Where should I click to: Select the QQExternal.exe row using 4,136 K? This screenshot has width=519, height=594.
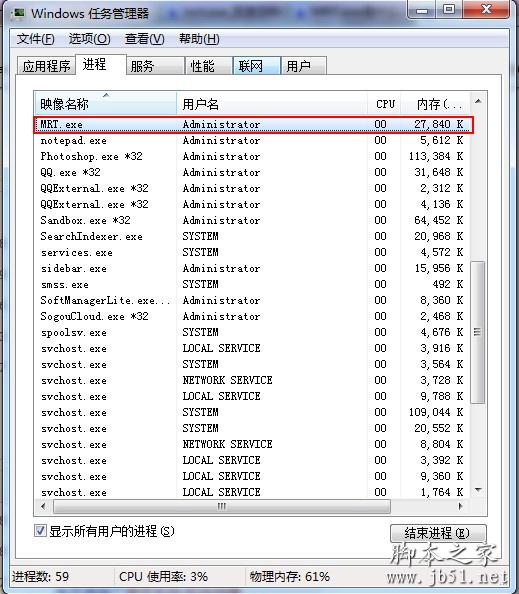tap(253, 204)
